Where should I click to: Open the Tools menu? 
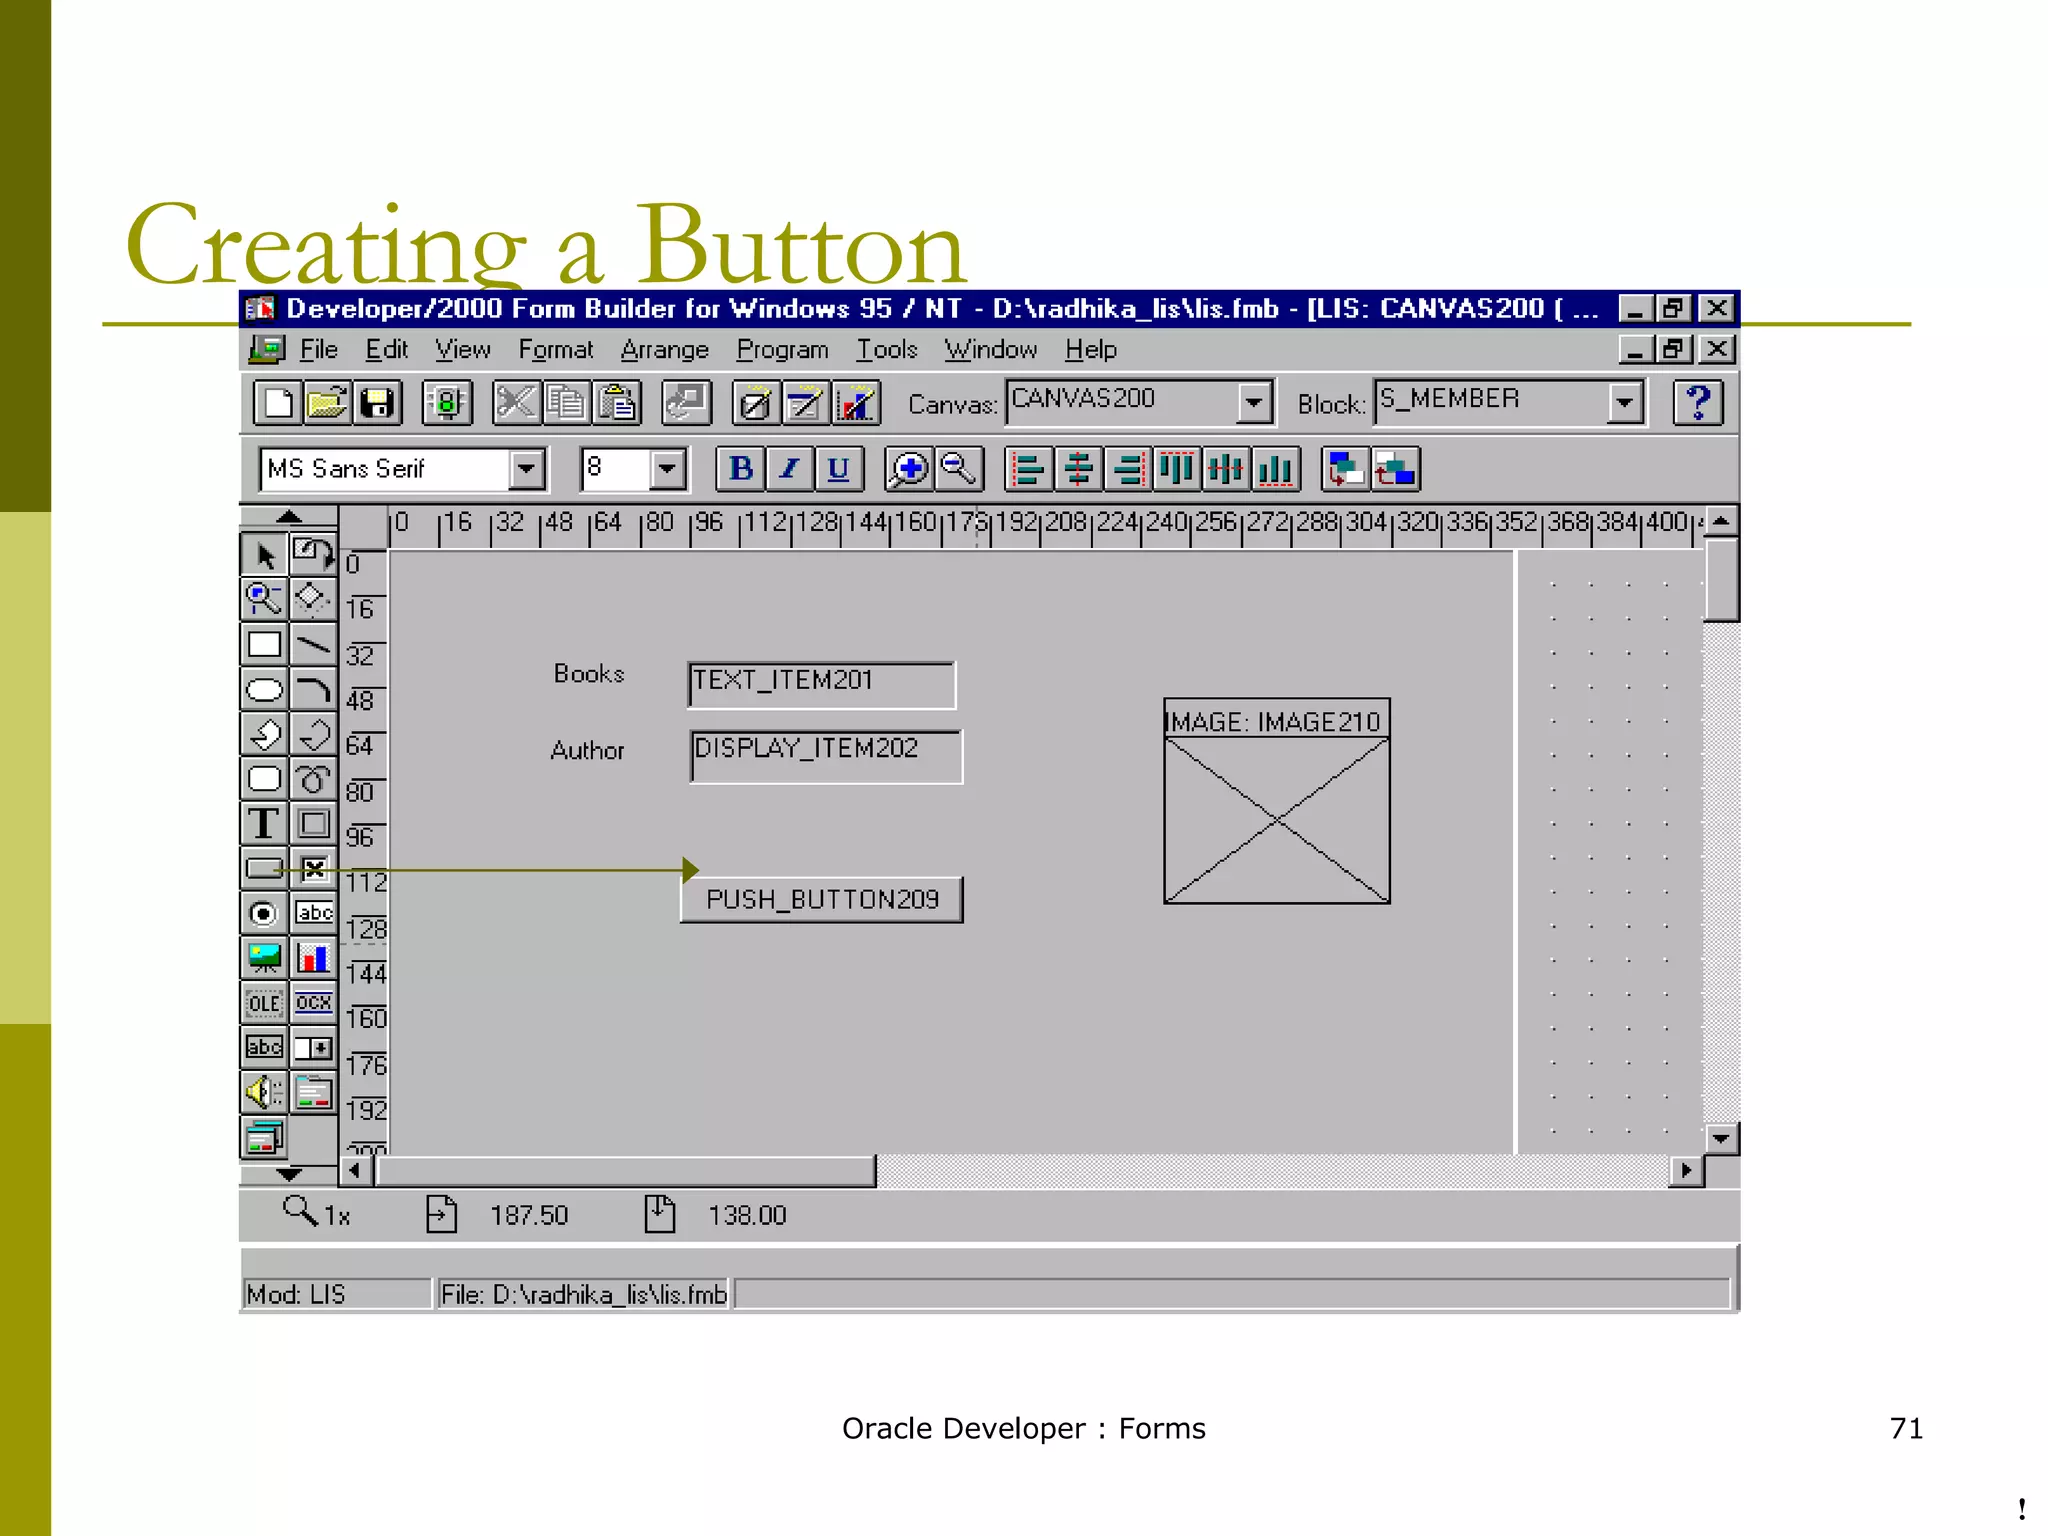point(887,350)
